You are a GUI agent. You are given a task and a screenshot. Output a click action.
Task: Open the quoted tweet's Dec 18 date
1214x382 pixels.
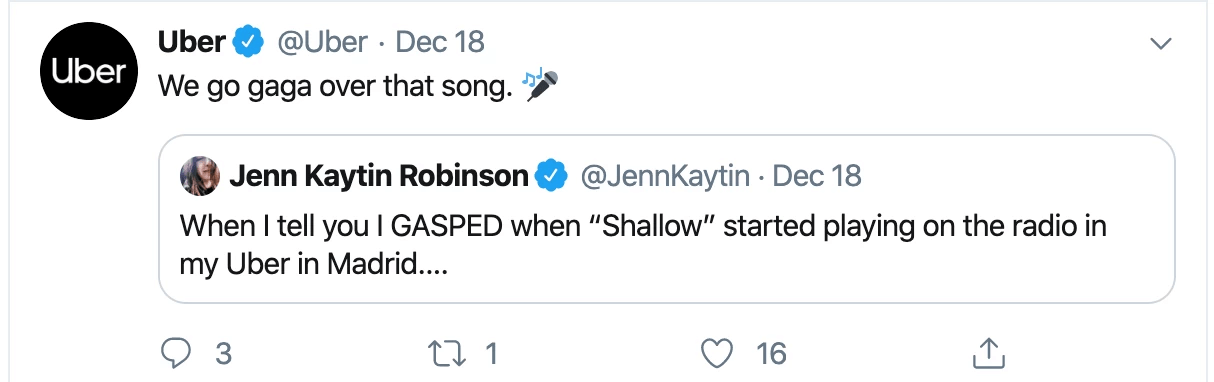[x=818, y=177]
